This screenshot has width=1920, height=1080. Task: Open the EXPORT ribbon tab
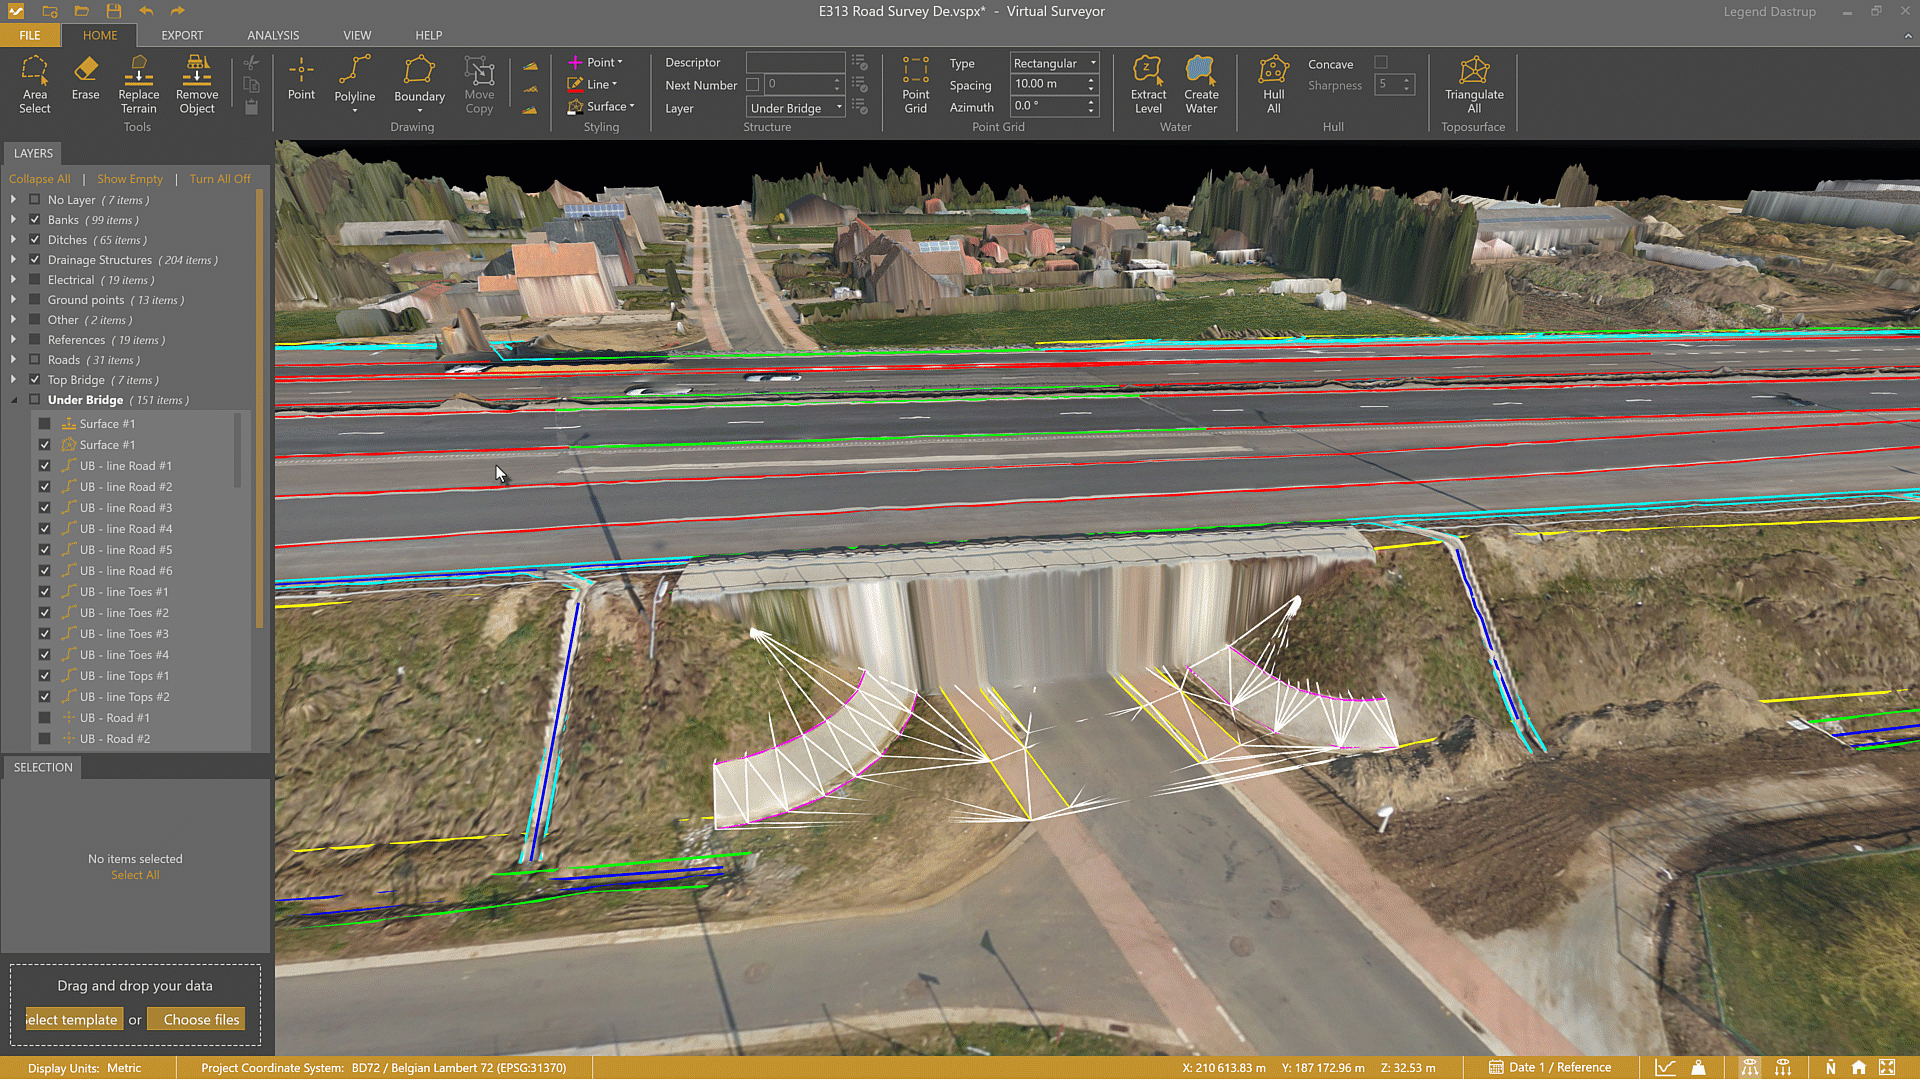pyautogui.click(x=182, y=35)
